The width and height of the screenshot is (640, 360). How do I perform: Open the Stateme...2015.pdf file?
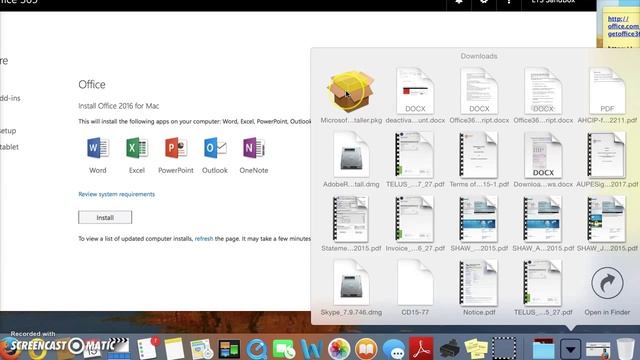(351, 219)
